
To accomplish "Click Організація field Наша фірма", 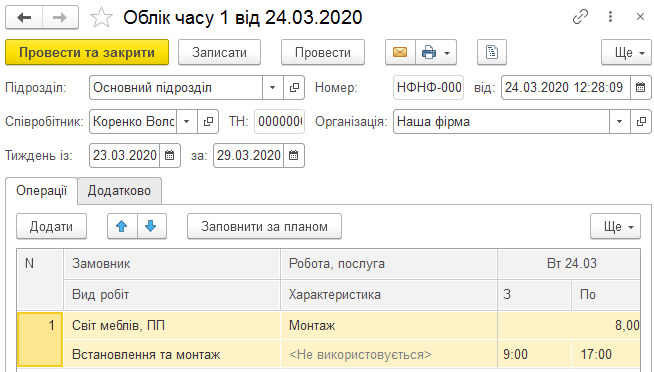I will pyautogui.click(x=501, y=121).
